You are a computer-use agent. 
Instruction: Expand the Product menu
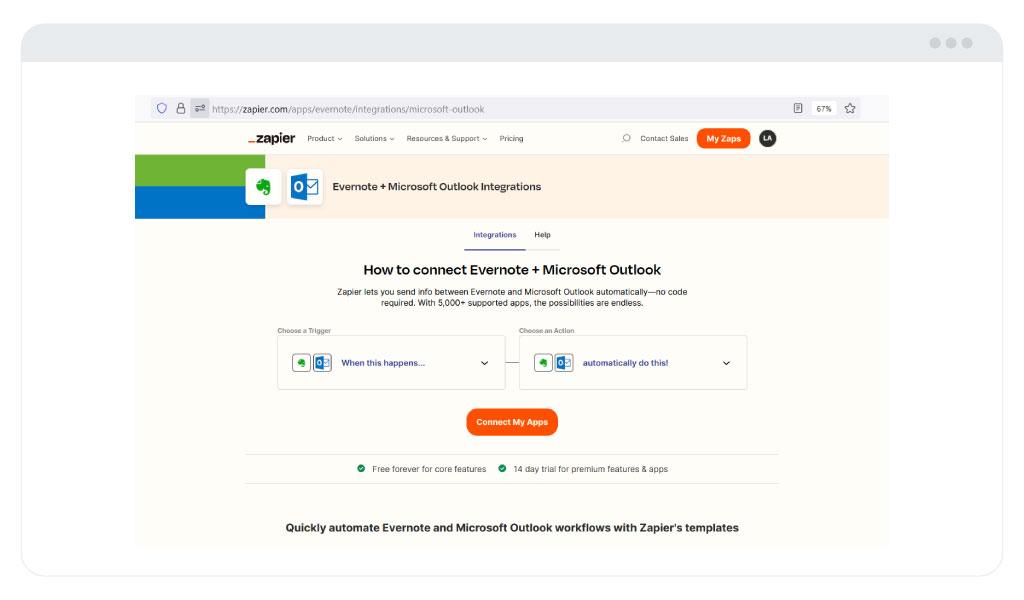tap(325, 138)
